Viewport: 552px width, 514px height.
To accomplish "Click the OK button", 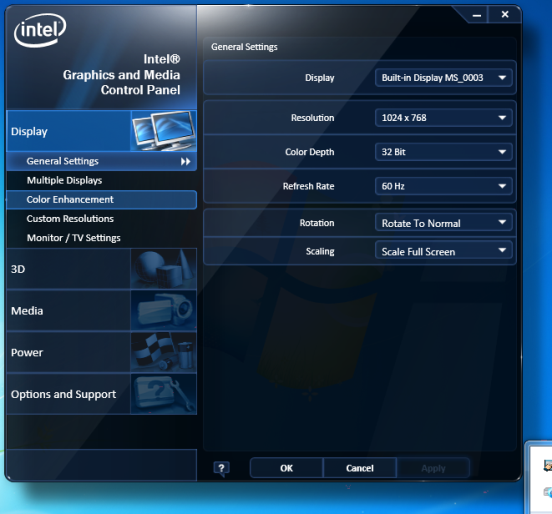I will (286, 468).
